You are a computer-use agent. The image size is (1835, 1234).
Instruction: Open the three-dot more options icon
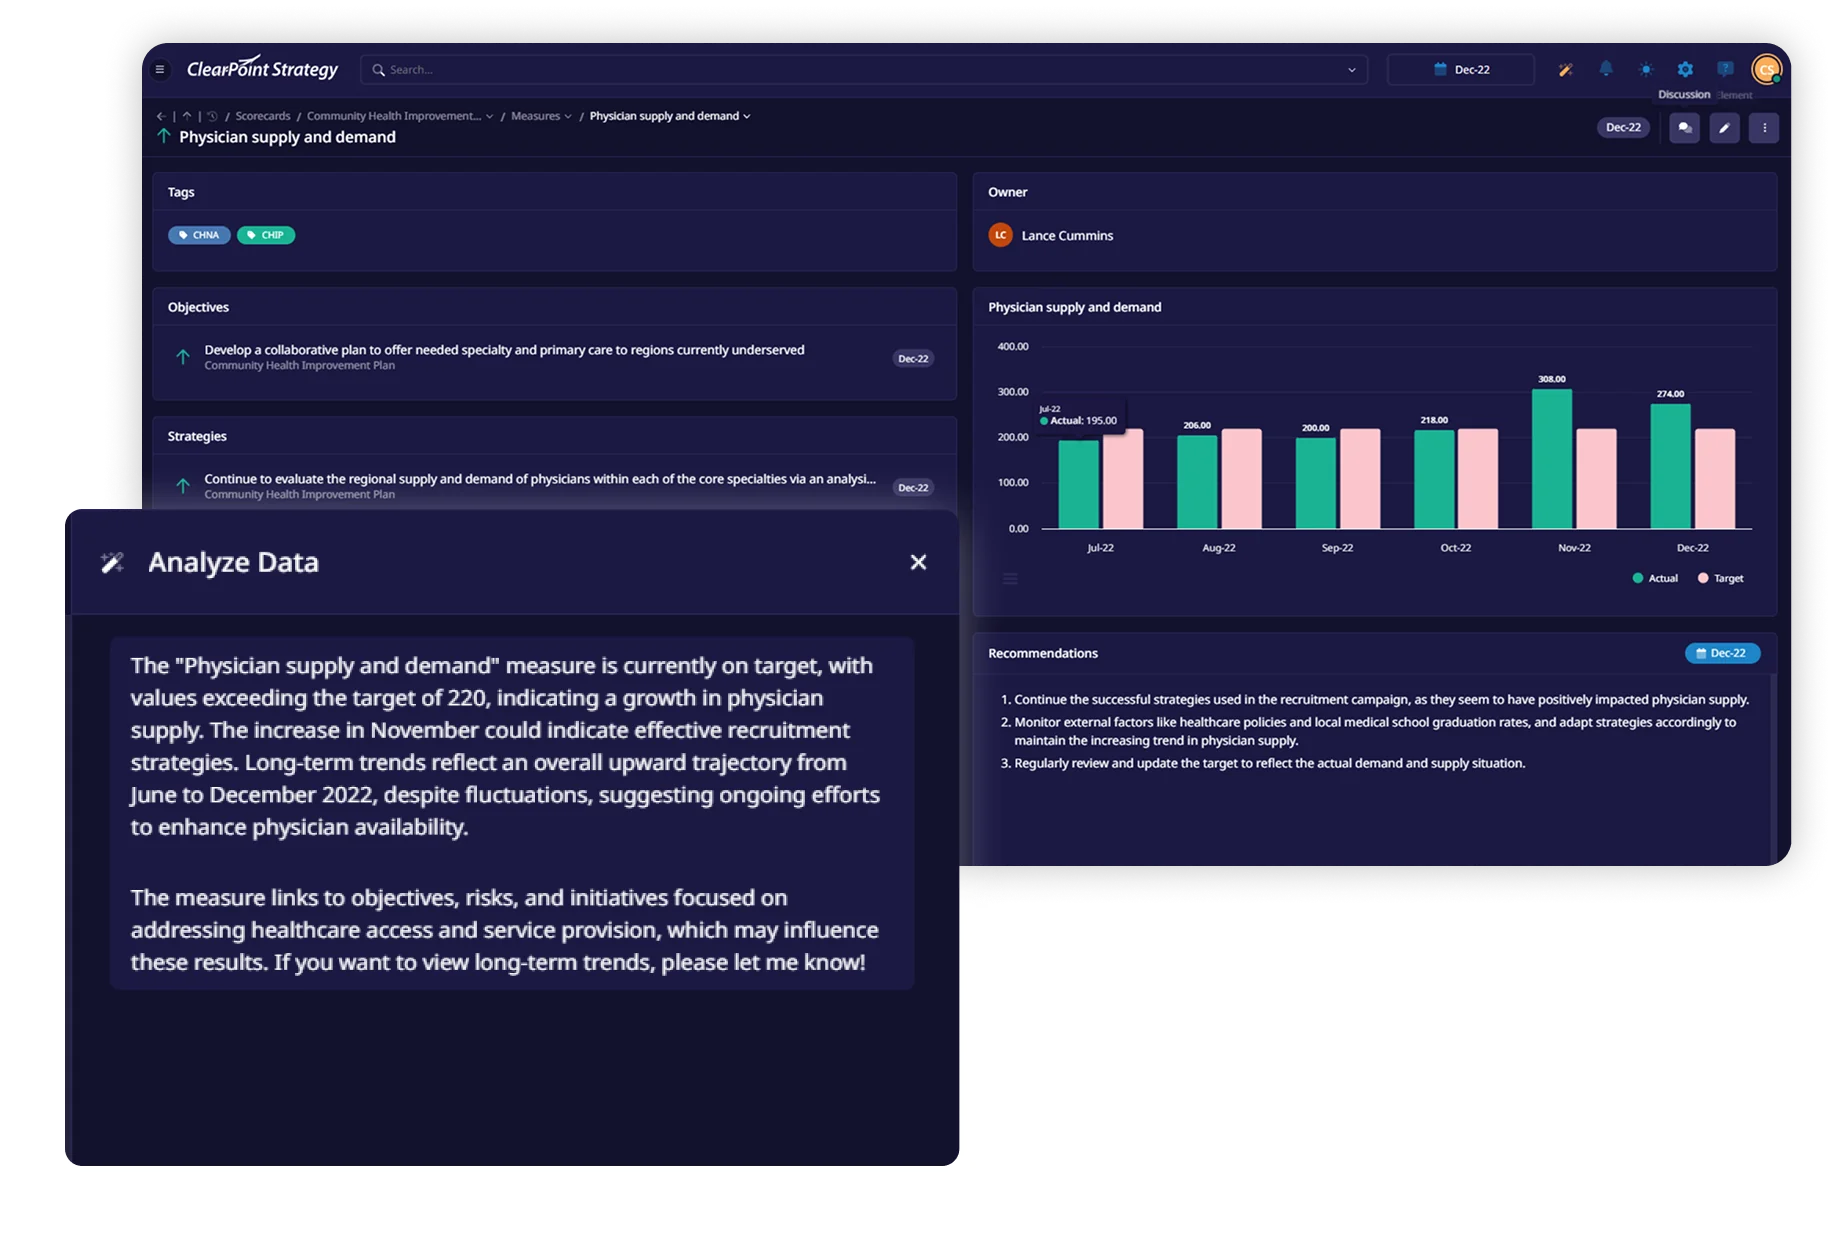click(x=1765, y=128)
